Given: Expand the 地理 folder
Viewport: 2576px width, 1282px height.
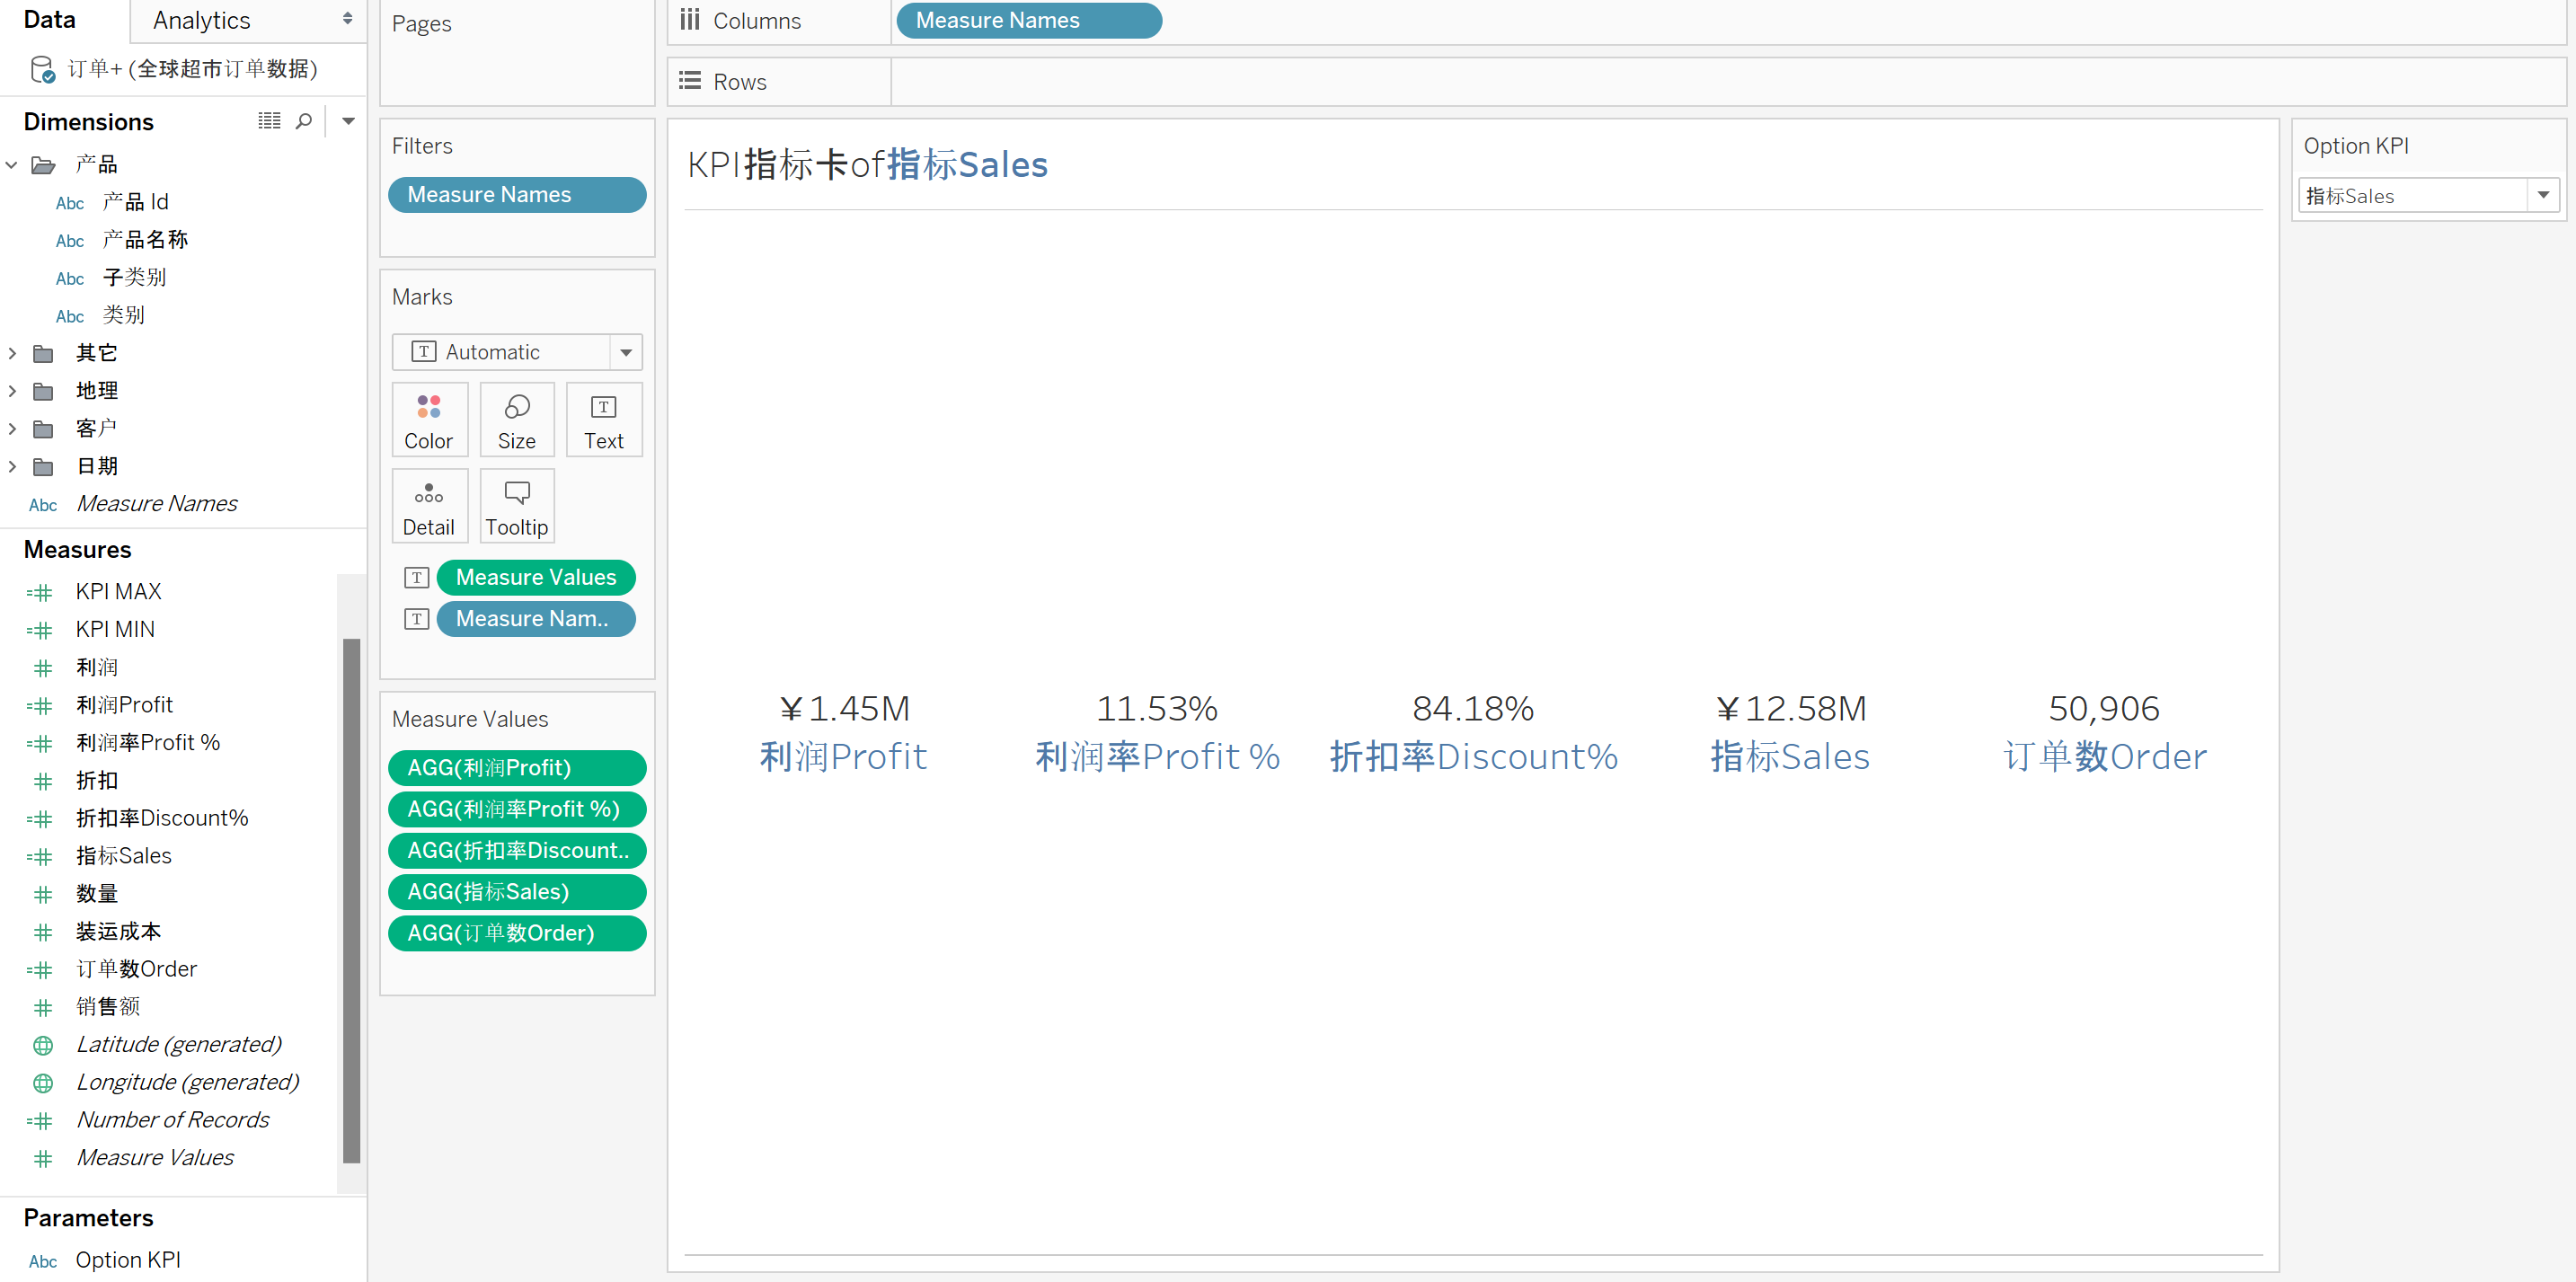Looking at the screenshot, I should tap(12, 391).
